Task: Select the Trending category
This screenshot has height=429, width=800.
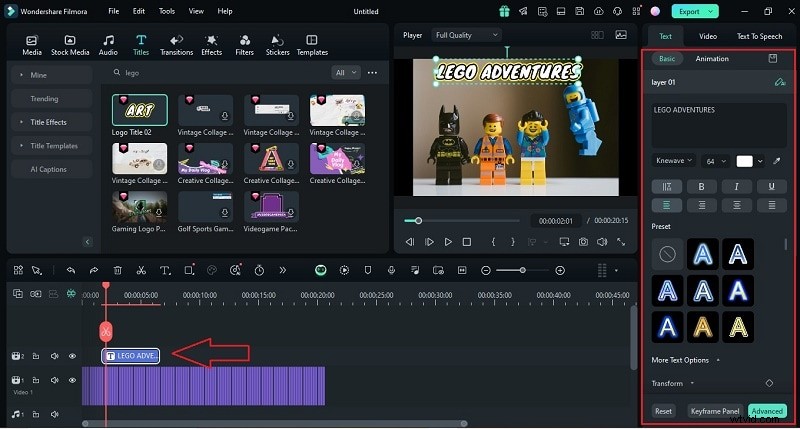Action: pyautogui.click(x=52, y=99)
